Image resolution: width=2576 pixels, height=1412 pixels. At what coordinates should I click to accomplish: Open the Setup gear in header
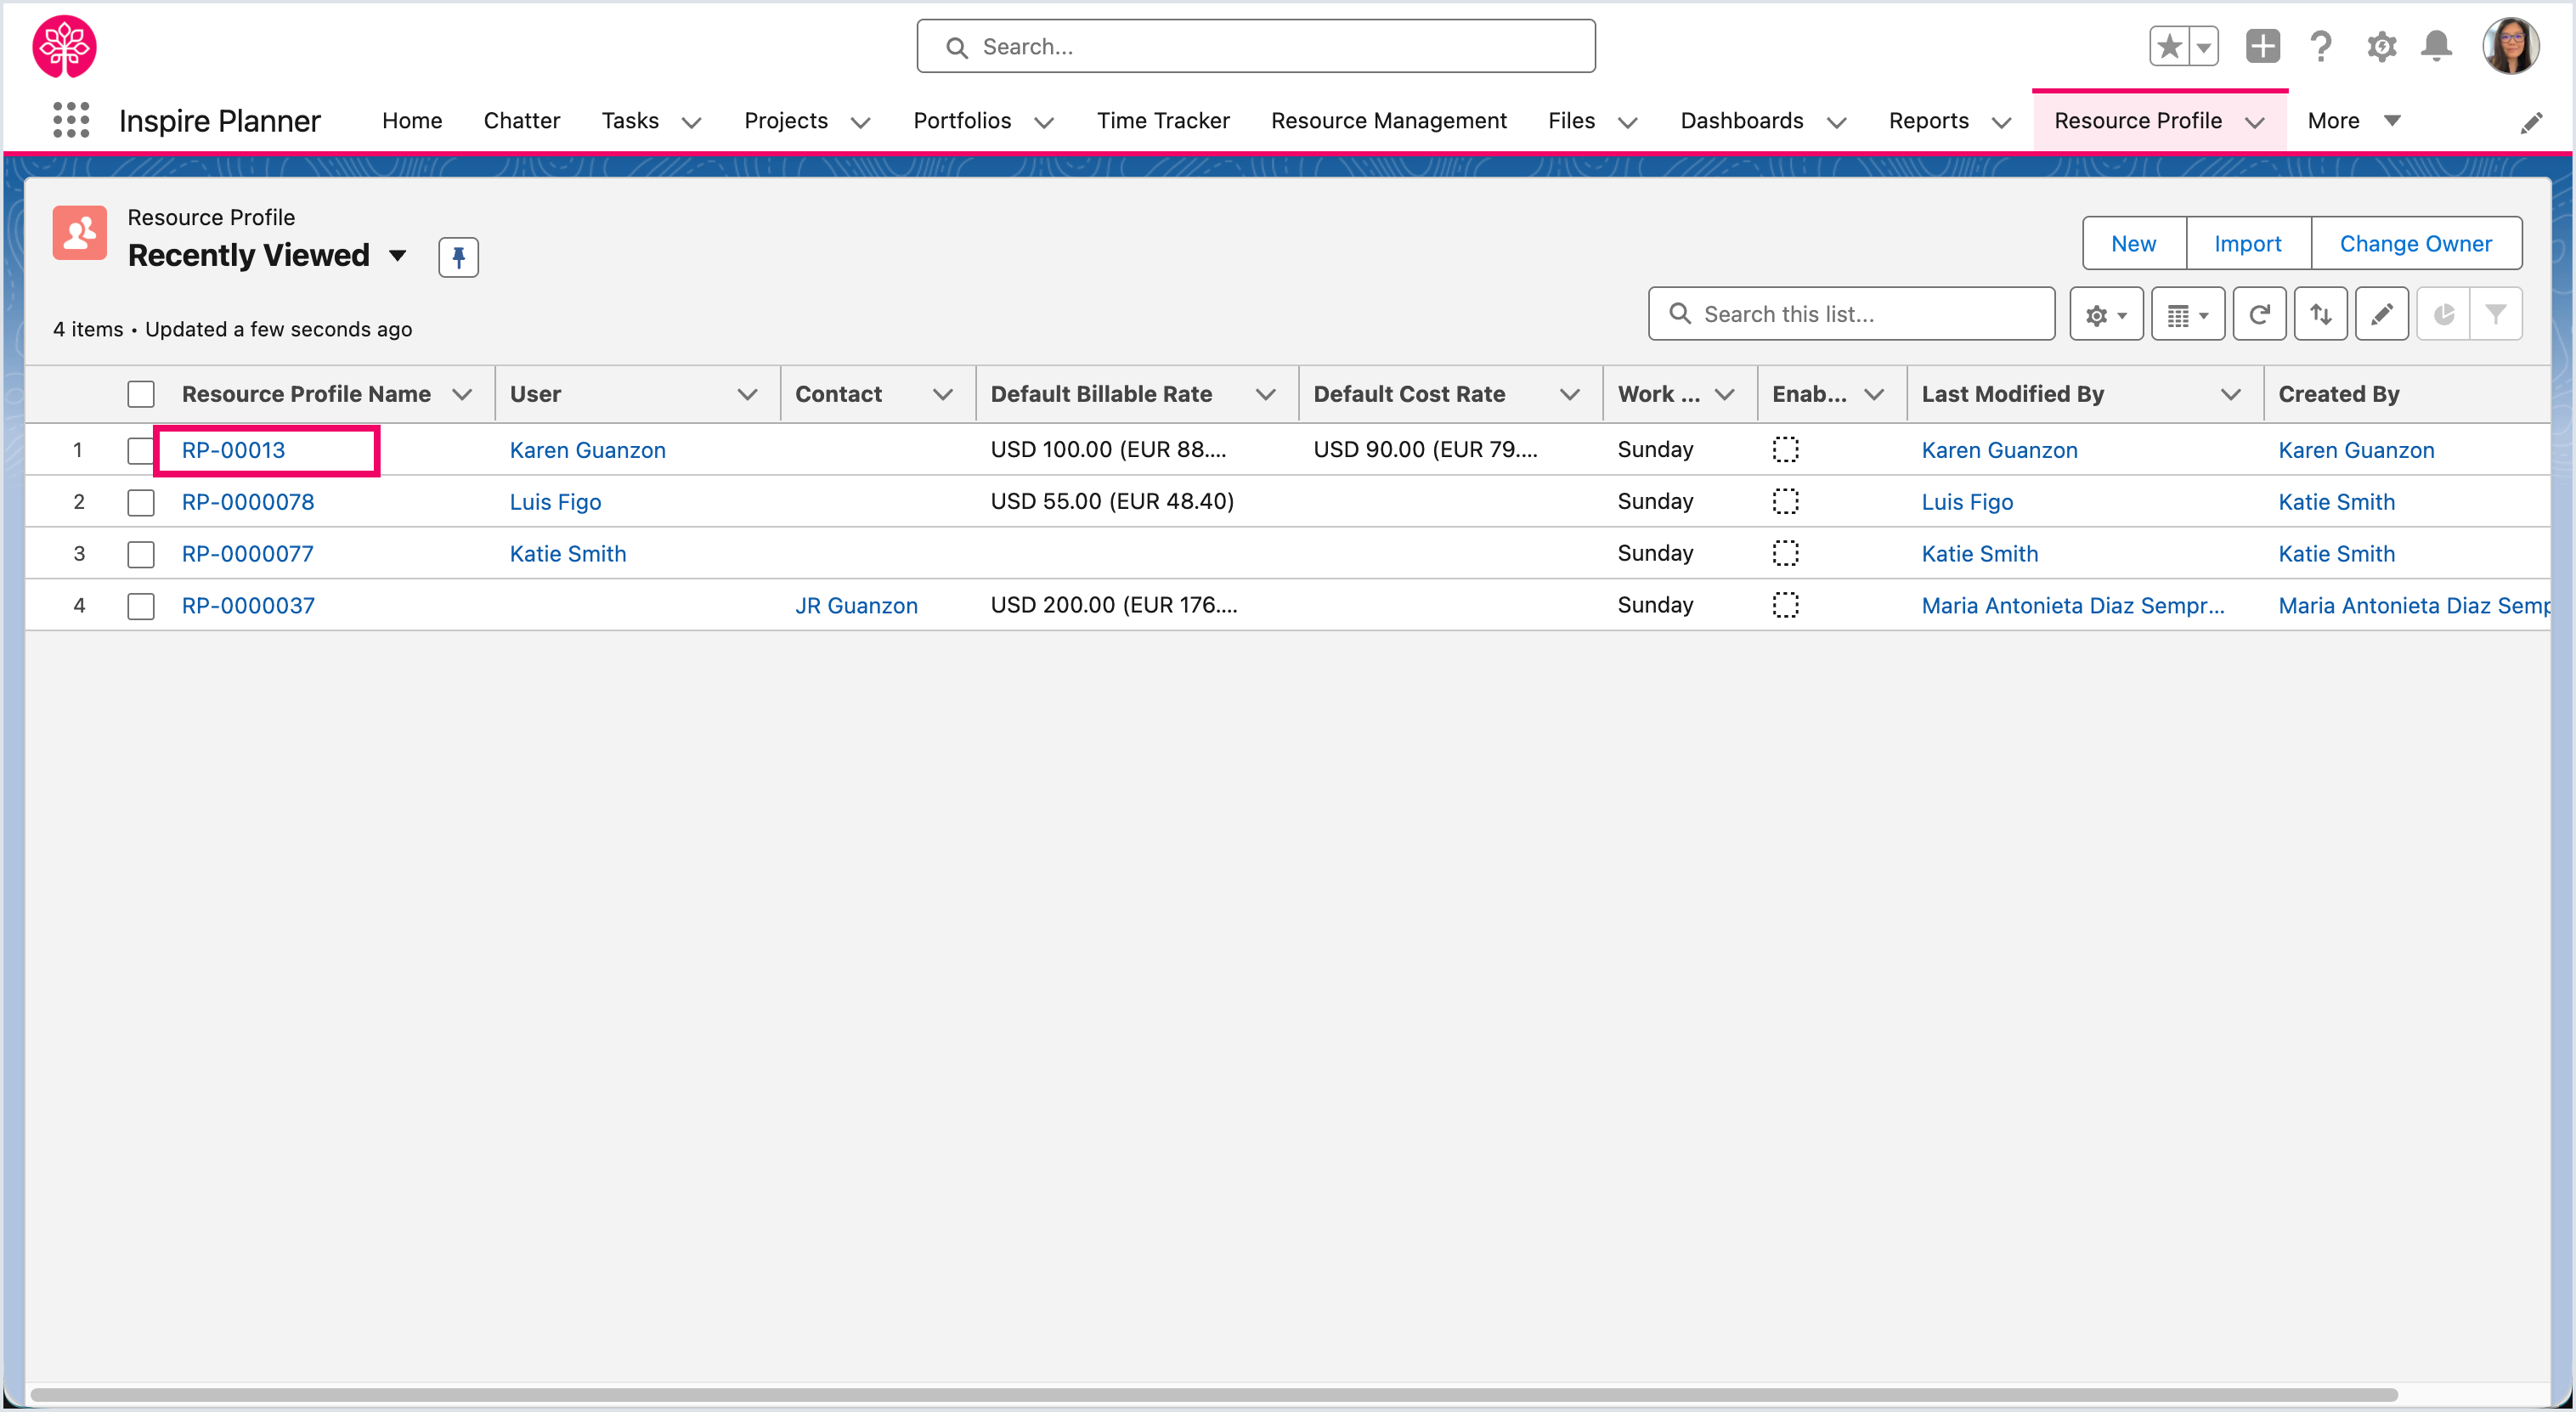pyautogui.click(x=2381, y=46)
